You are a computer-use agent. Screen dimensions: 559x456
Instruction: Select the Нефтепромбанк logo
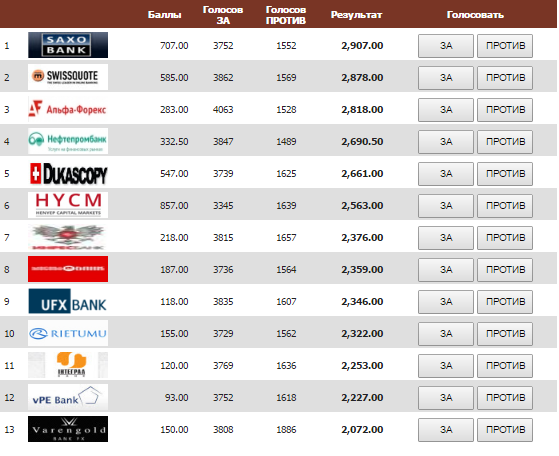pyautogui.click(x=68, y=141)
